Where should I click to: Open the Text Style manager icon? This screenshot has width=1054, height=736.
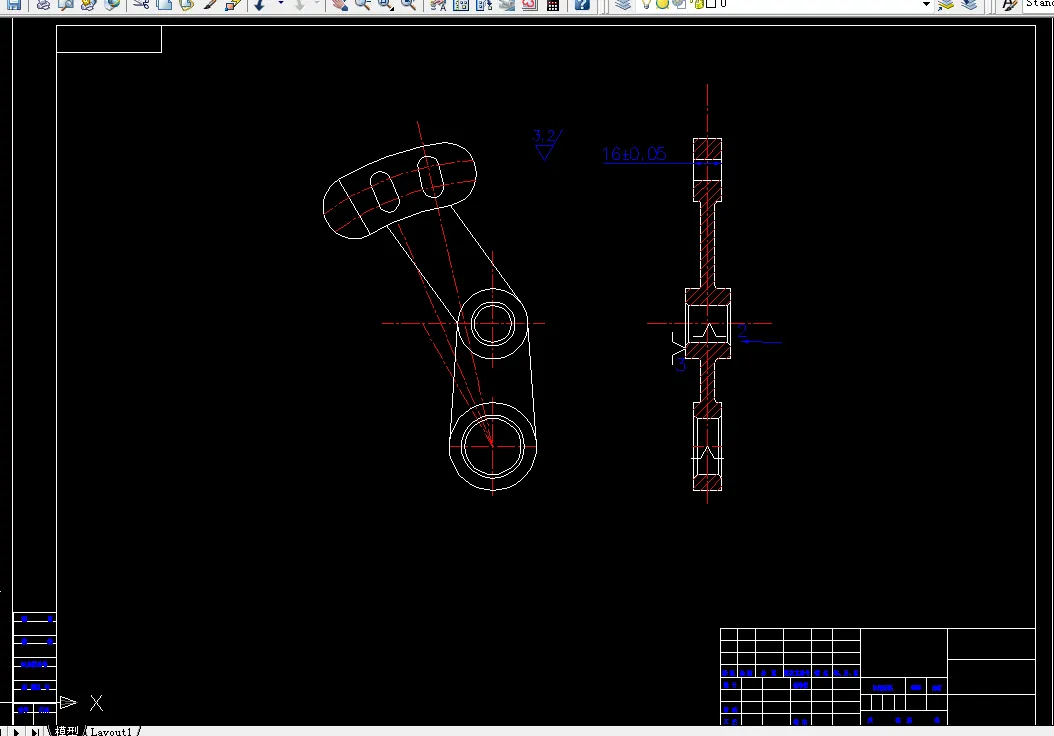click(x=1010, y=5)
